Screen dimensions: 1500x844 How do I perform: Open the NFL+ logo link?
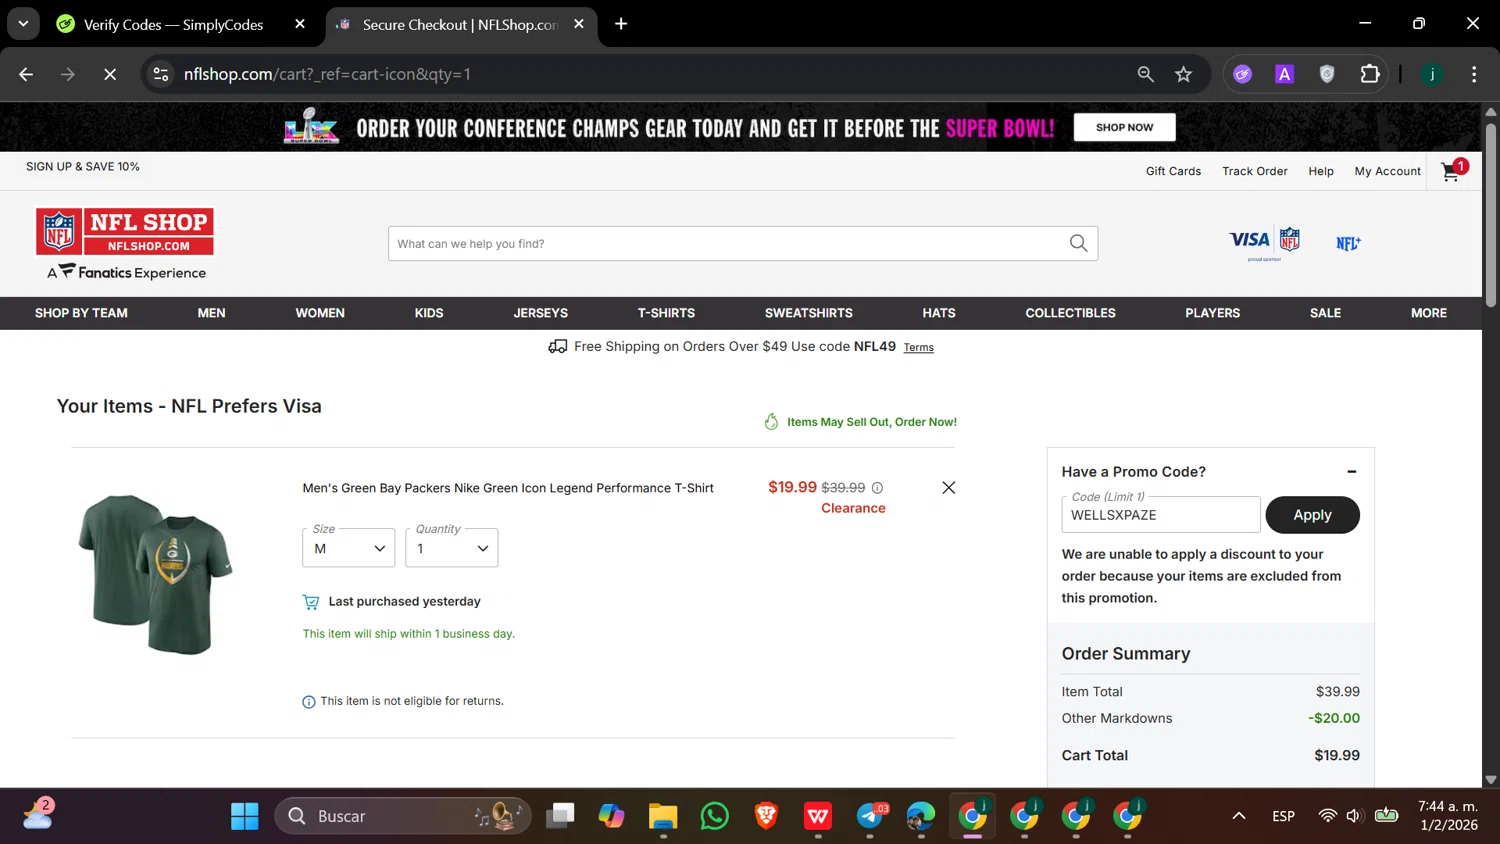[1348, 243]
